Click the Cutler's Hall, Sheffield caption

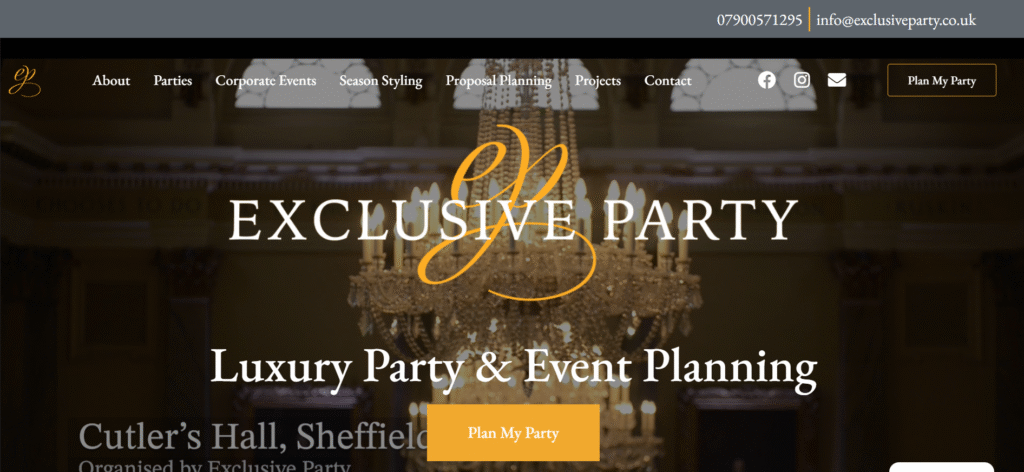click(x=253, y=437)
